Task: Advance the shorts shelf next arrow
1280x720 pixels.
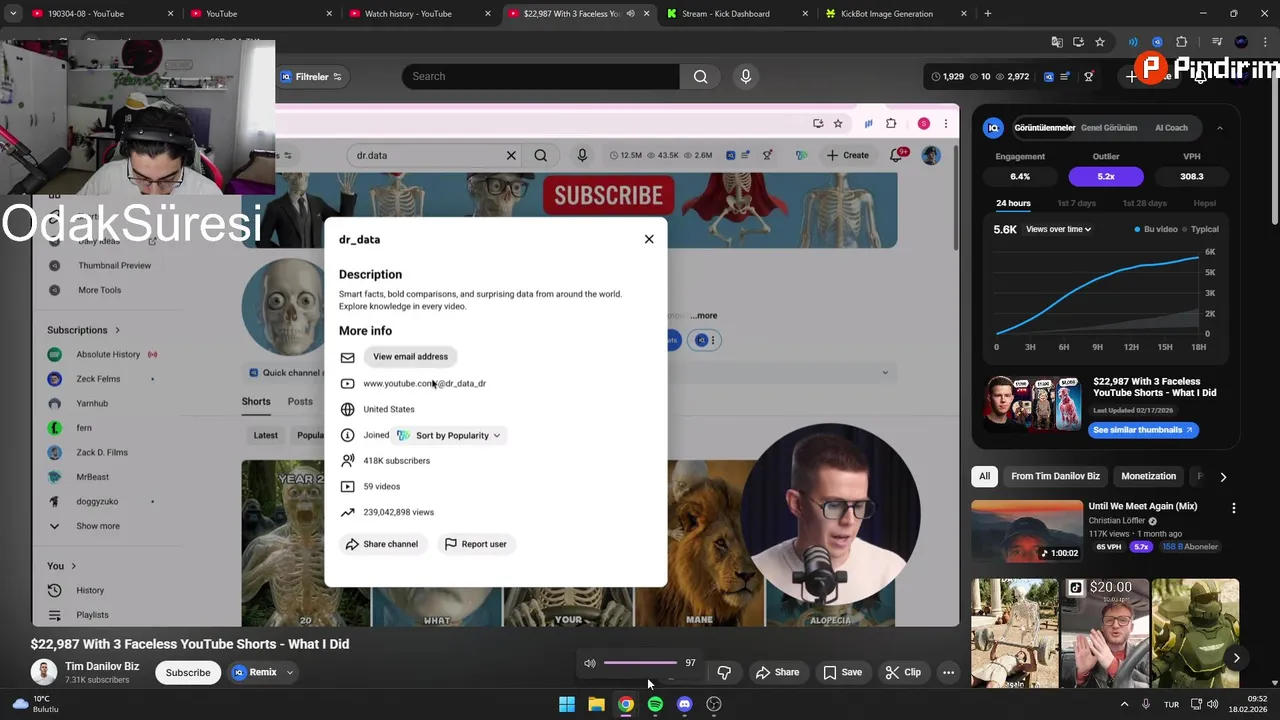Action: 1236,658
